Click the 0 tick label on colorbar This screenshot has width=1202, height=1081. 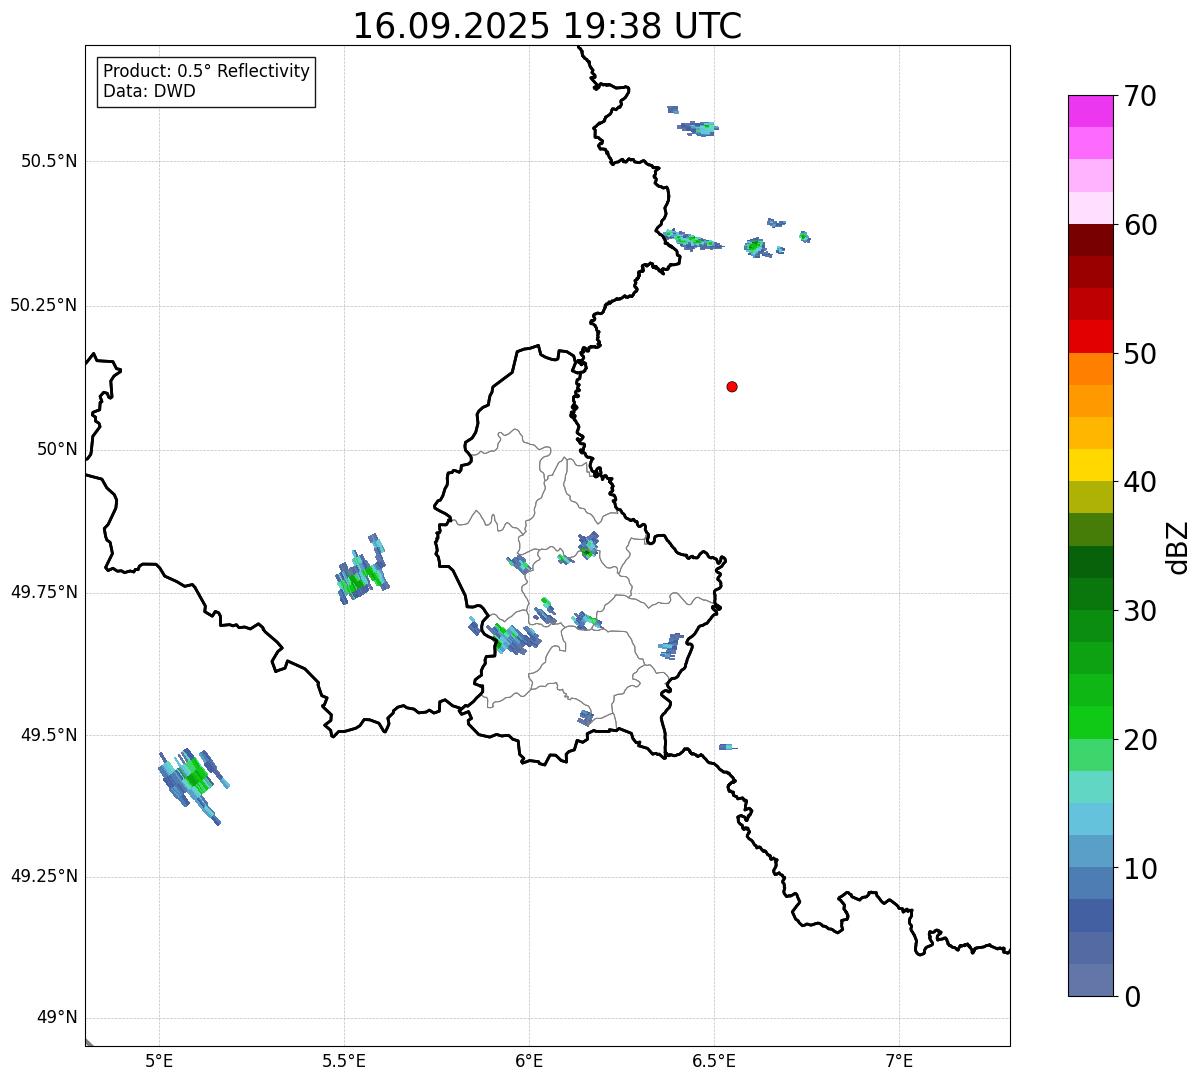1132,997
